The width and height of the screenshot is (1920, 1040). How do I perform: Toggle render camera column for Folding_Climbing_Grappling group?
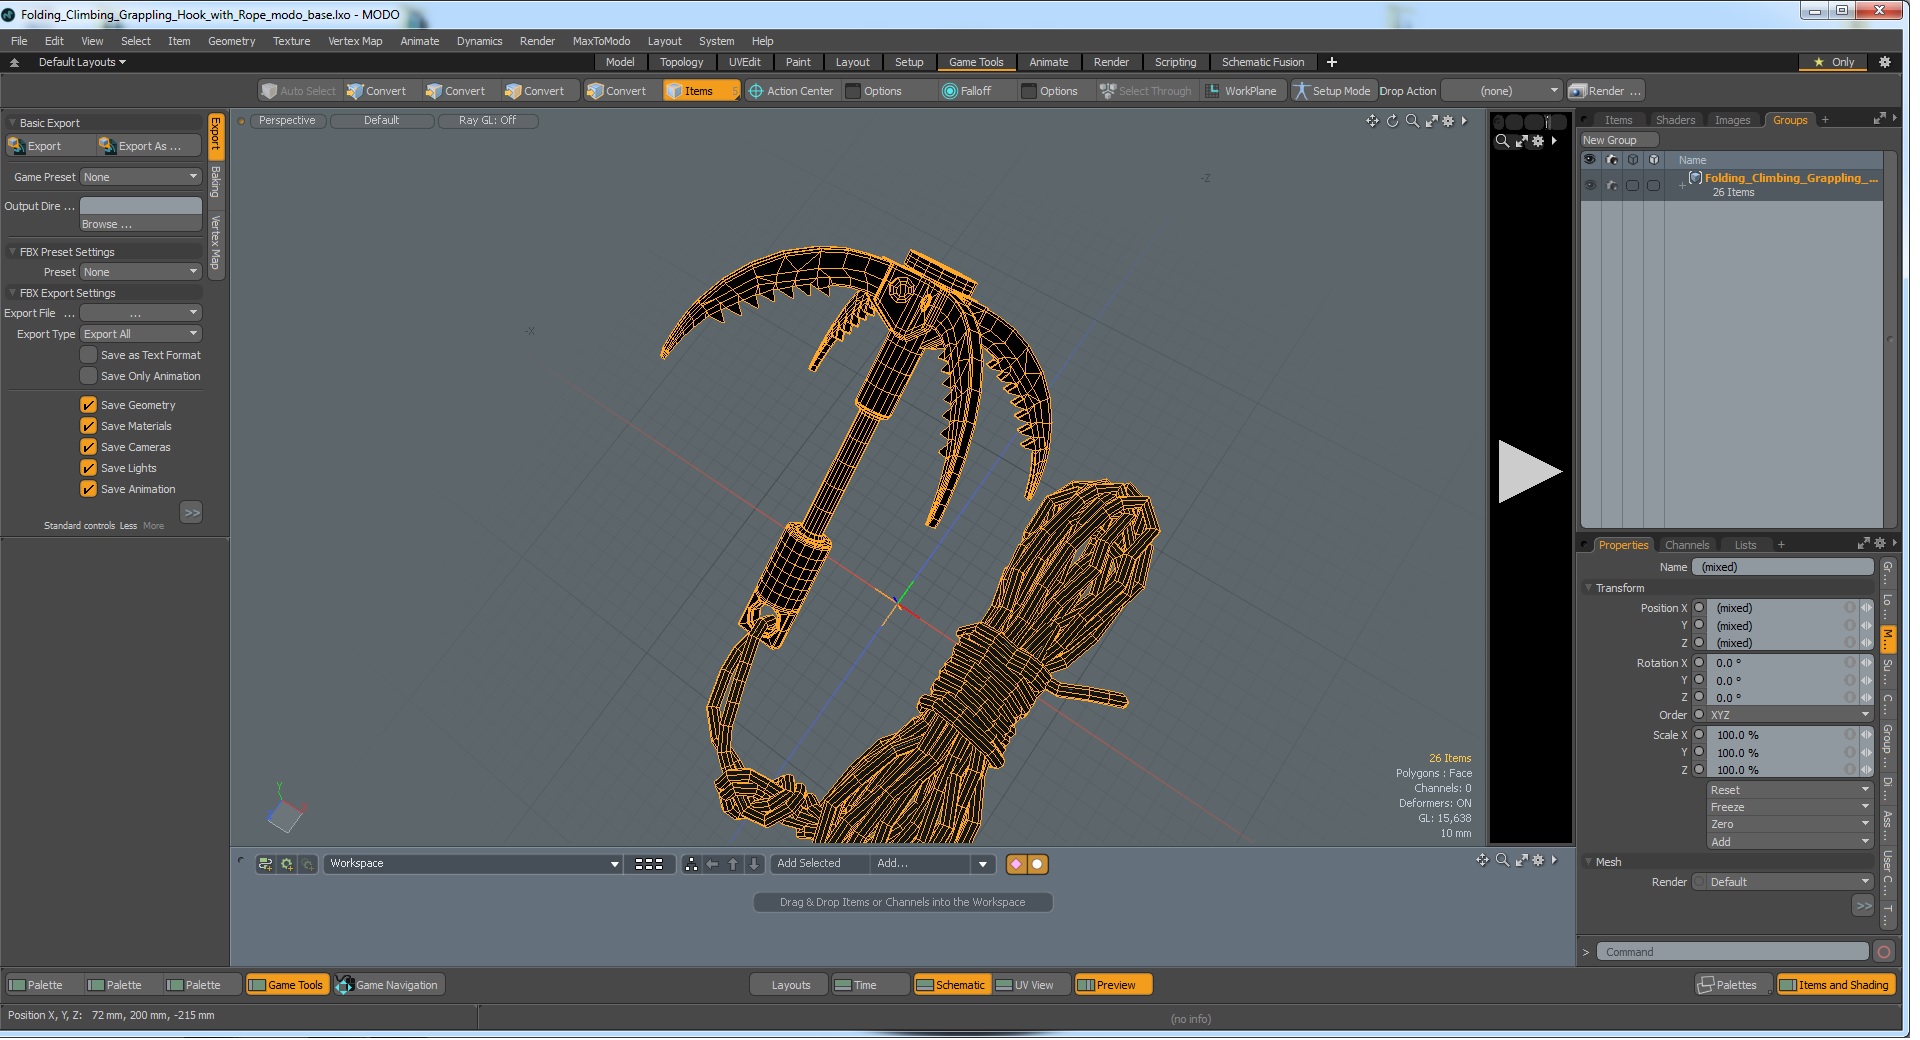[x=1611, y=185]
